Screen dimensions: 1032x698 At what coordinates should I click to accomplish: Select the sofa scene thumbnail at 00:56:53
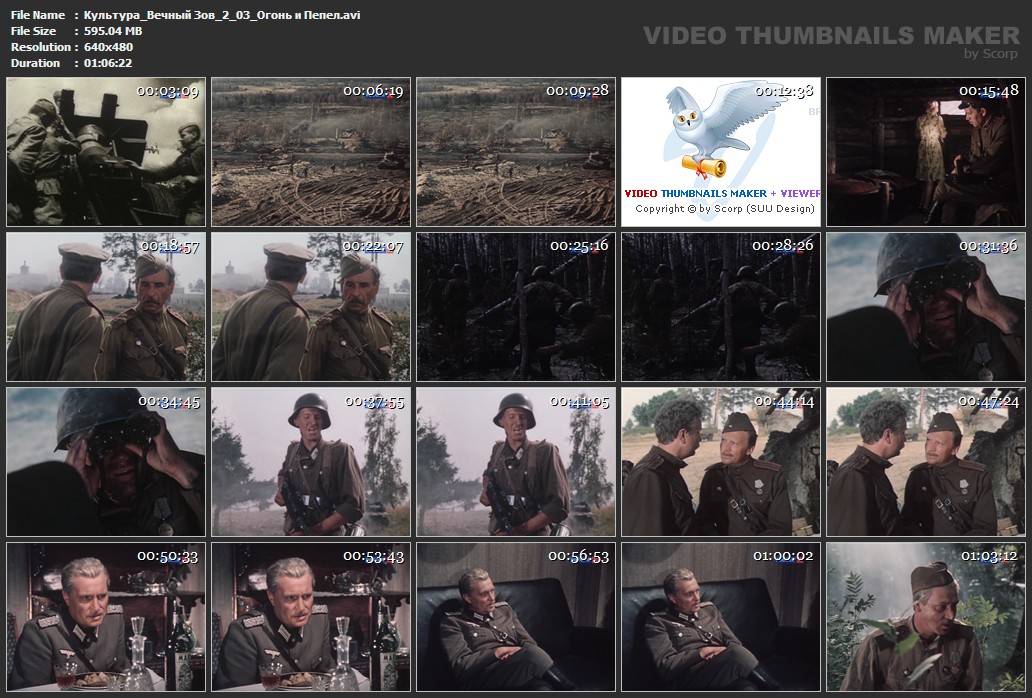coord(516,617)
